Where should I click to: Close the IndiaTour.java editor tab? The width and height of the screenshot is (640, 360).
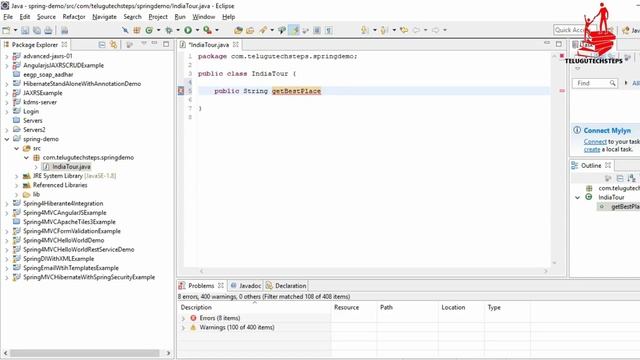point(236,44)
